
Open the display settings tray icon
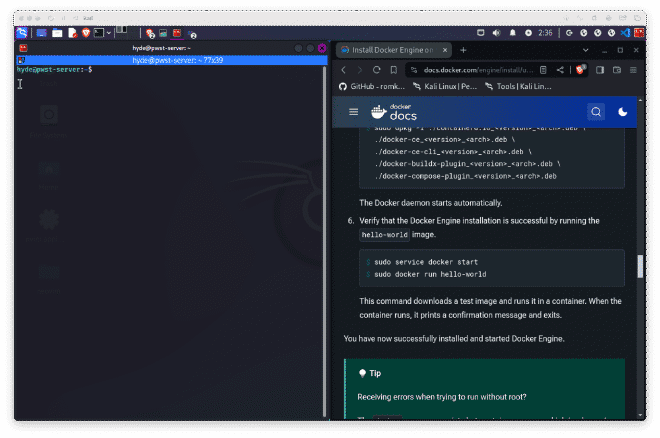pyautogui.click(x=480, y=33)
